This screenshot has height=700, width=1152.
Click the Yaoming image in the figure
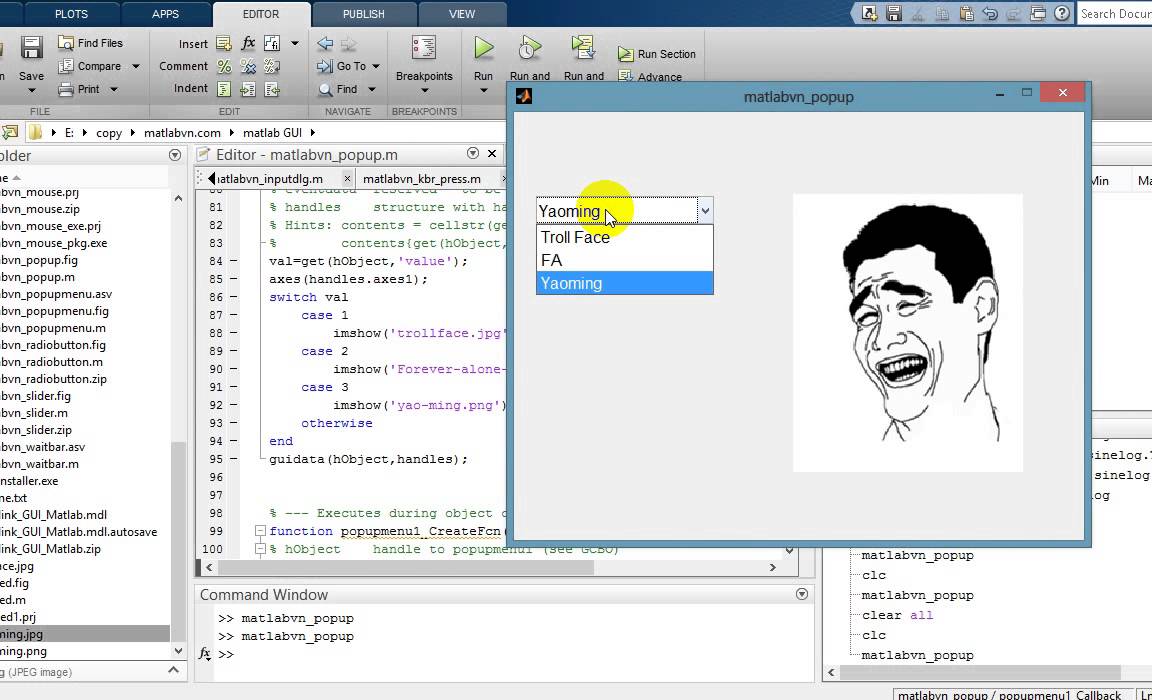907,333
